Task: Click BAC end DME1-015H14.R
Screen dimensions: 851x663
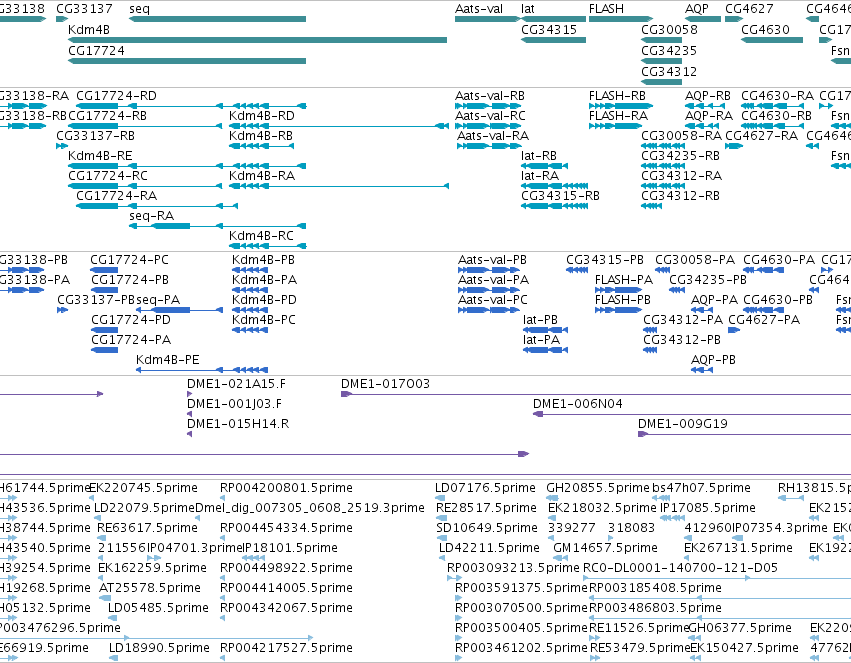Action: coord(189,434)
